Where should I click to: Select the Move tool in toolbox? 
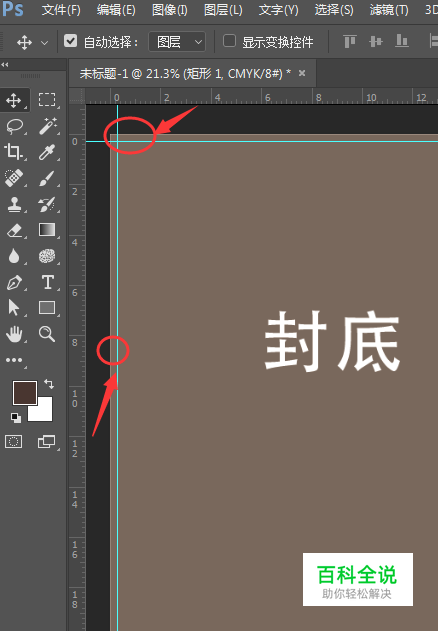(x=14, y=100)
